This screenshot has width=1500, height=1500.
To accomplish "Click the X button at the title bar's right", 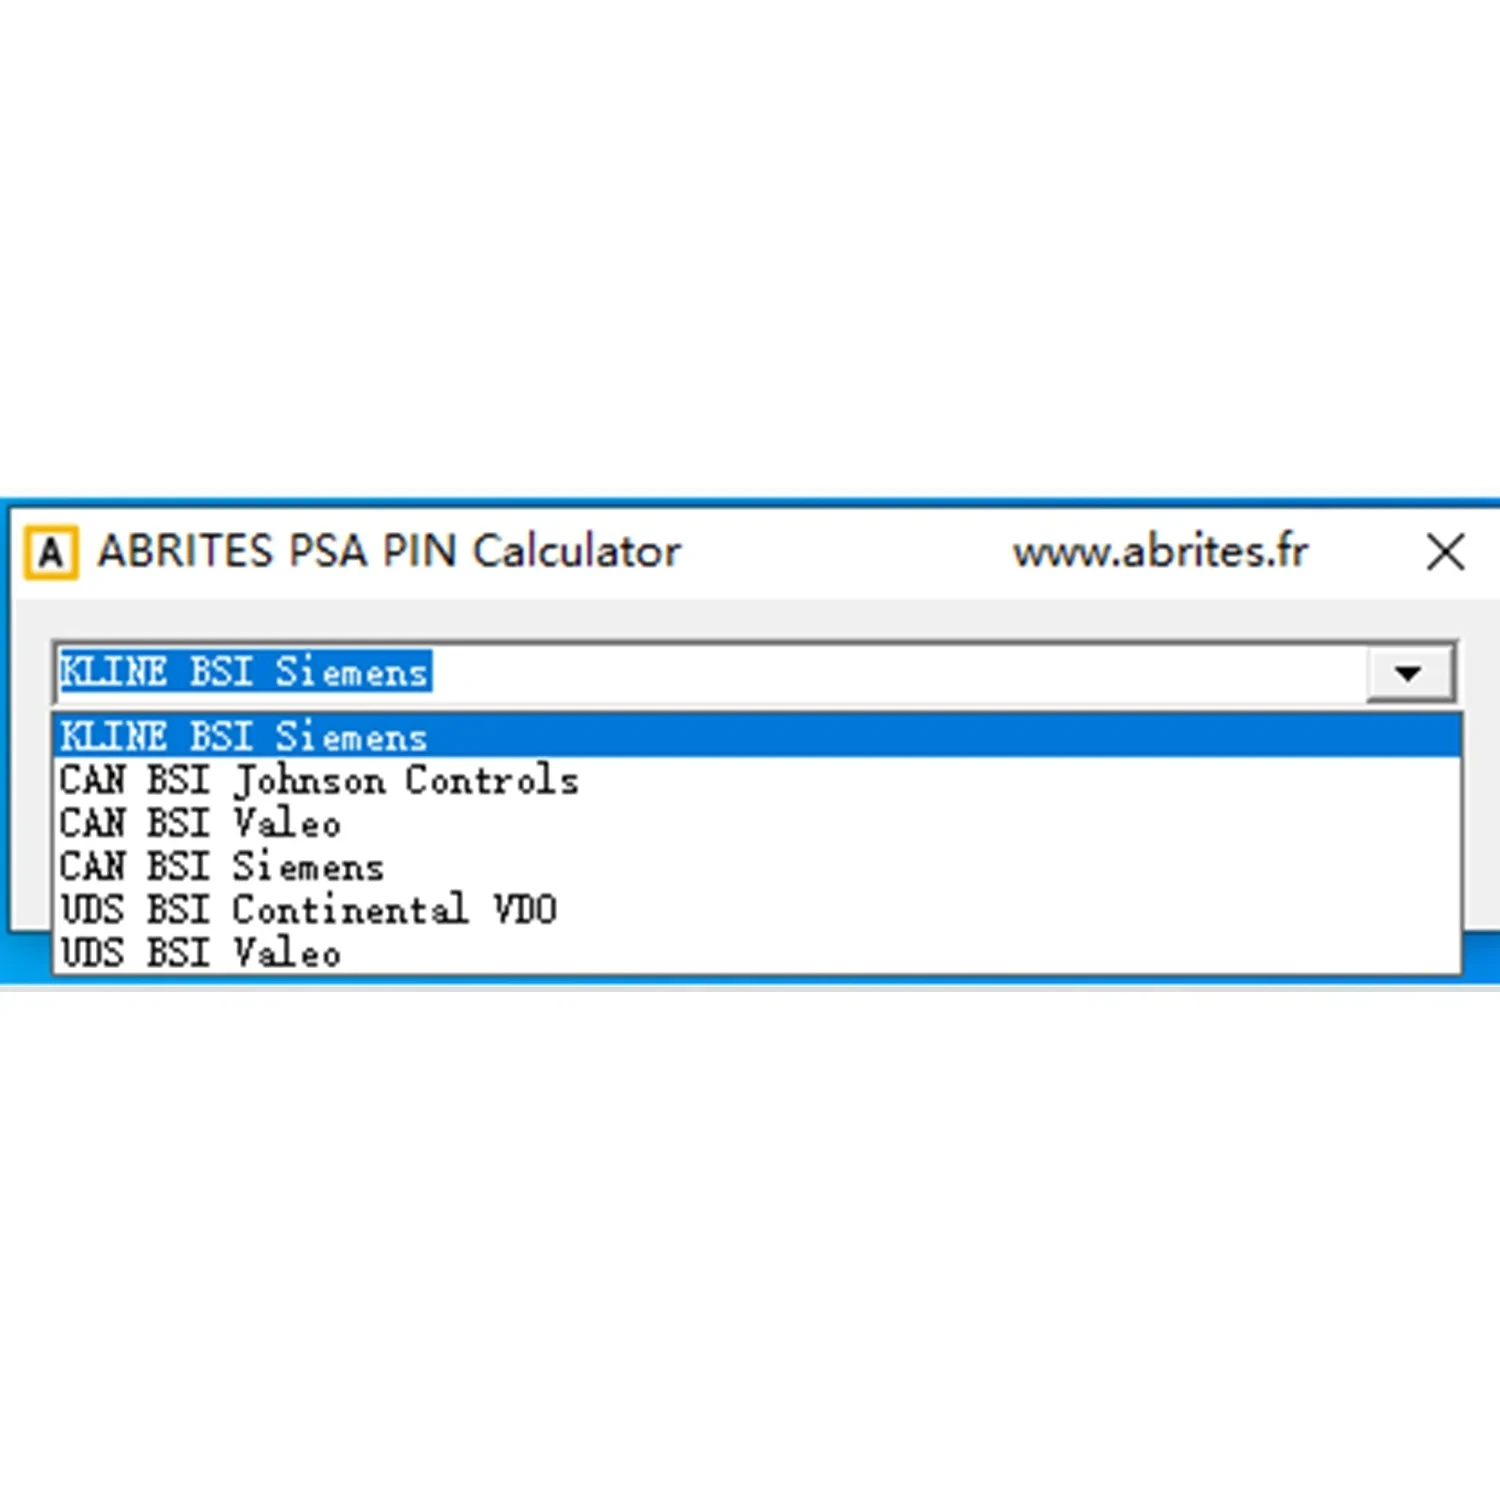I will pyautogui.click(x=1445, y=552).
